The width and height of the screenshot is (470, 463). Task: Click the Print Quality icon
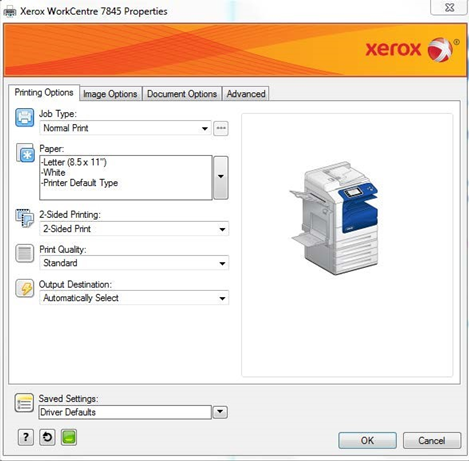click(x=25, y=253)
